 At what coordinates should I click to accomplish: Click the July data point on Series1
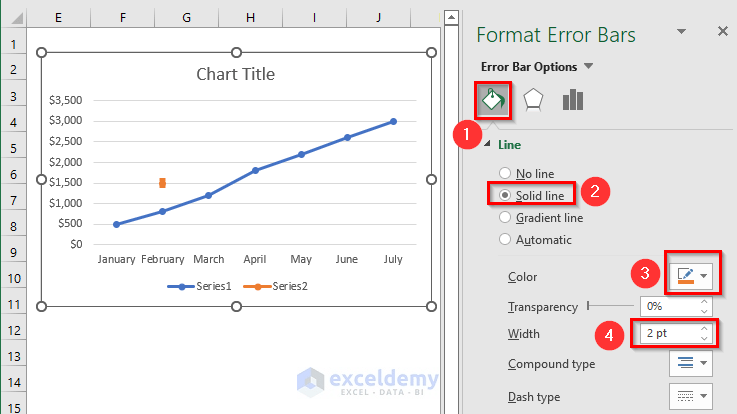[393, 122]
